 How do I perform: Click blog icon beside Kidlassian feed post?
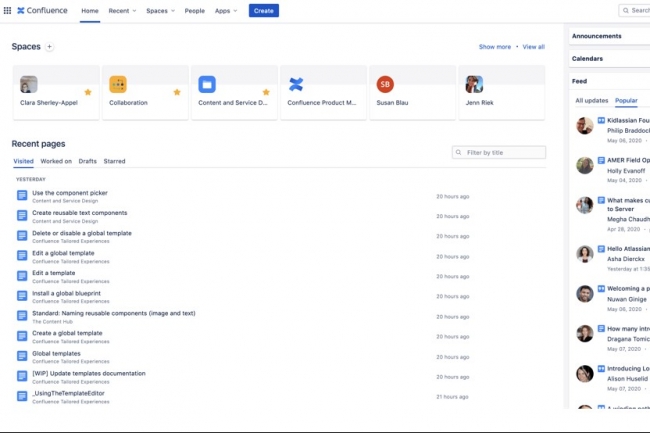coord(601,120)
